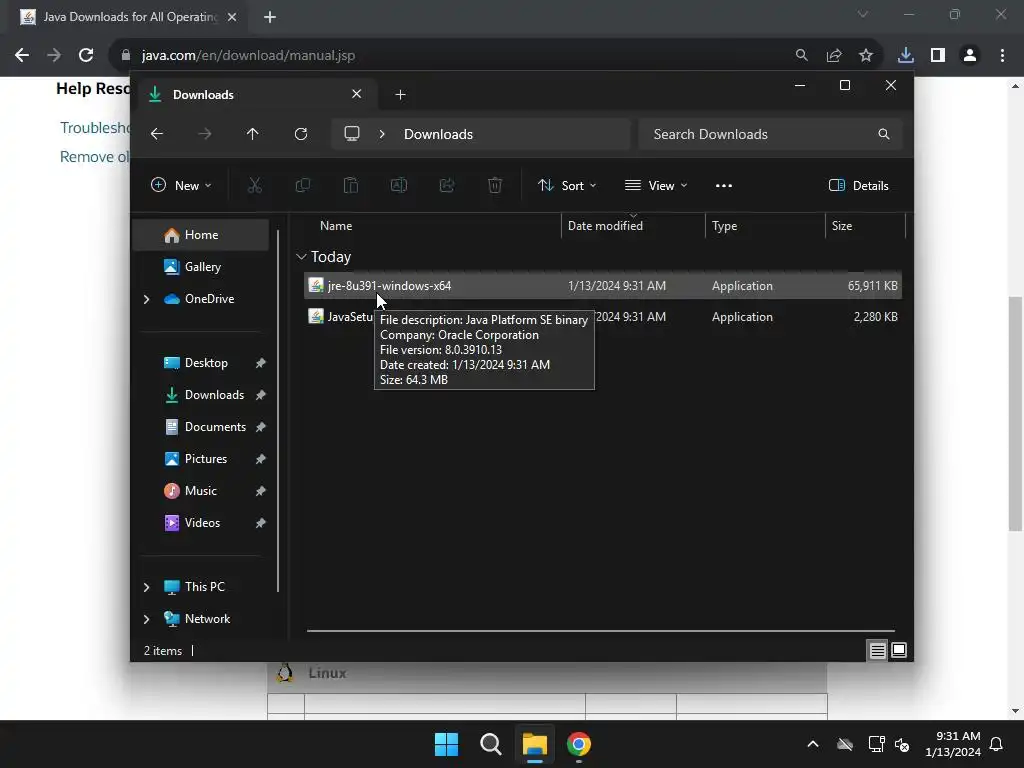Select the Downloads tab in File Explorer
1024x768 pixels.
[x=255, y=95]
